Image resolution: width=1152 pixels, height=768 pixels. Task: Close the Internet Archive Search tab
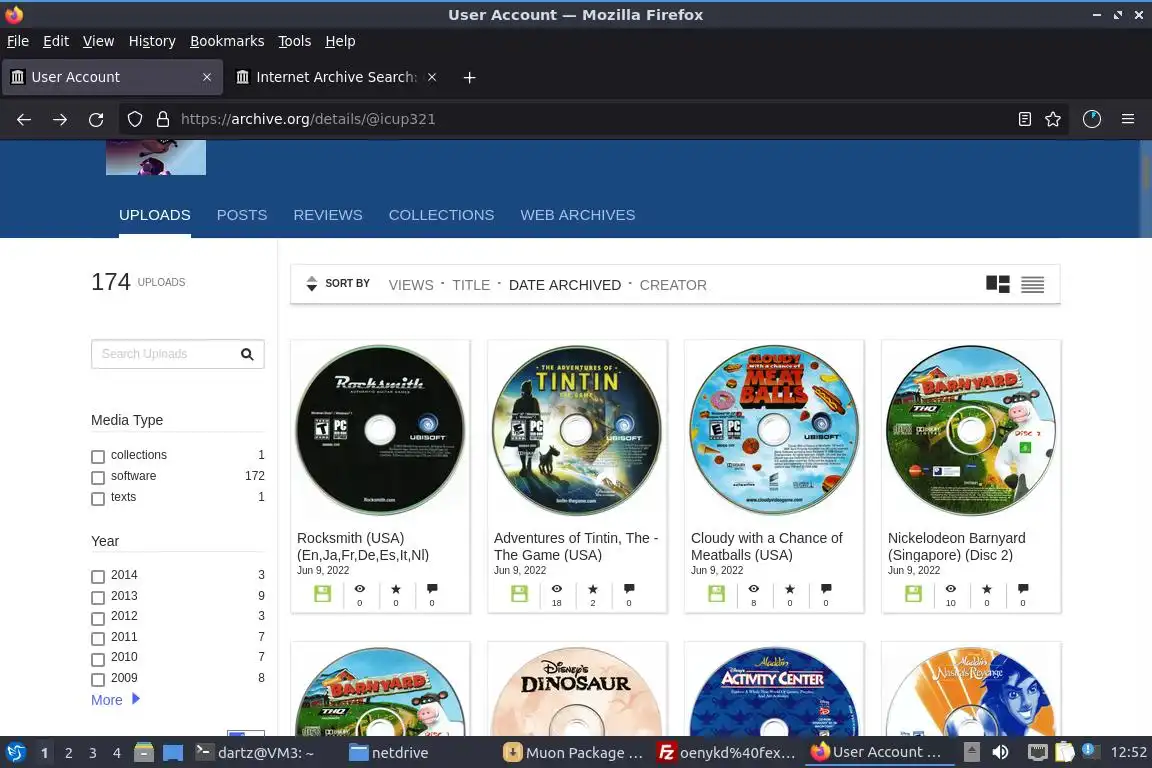click(432, 77)
